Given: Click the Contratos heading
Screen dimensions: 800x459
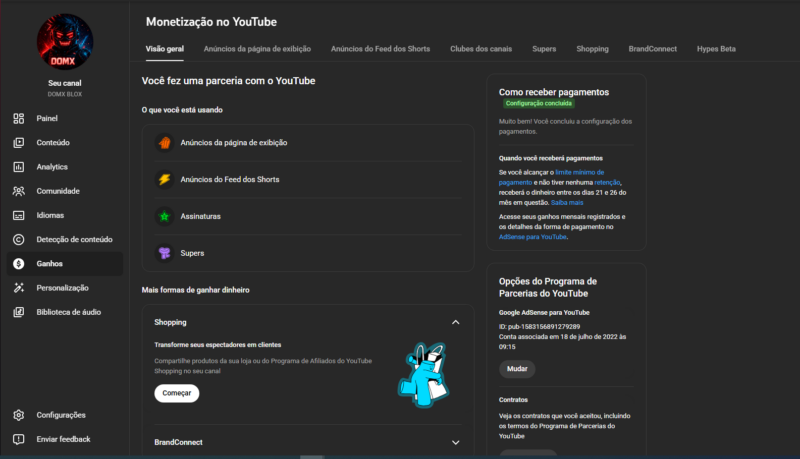Looking at the screenshot, I should (513, 400).
